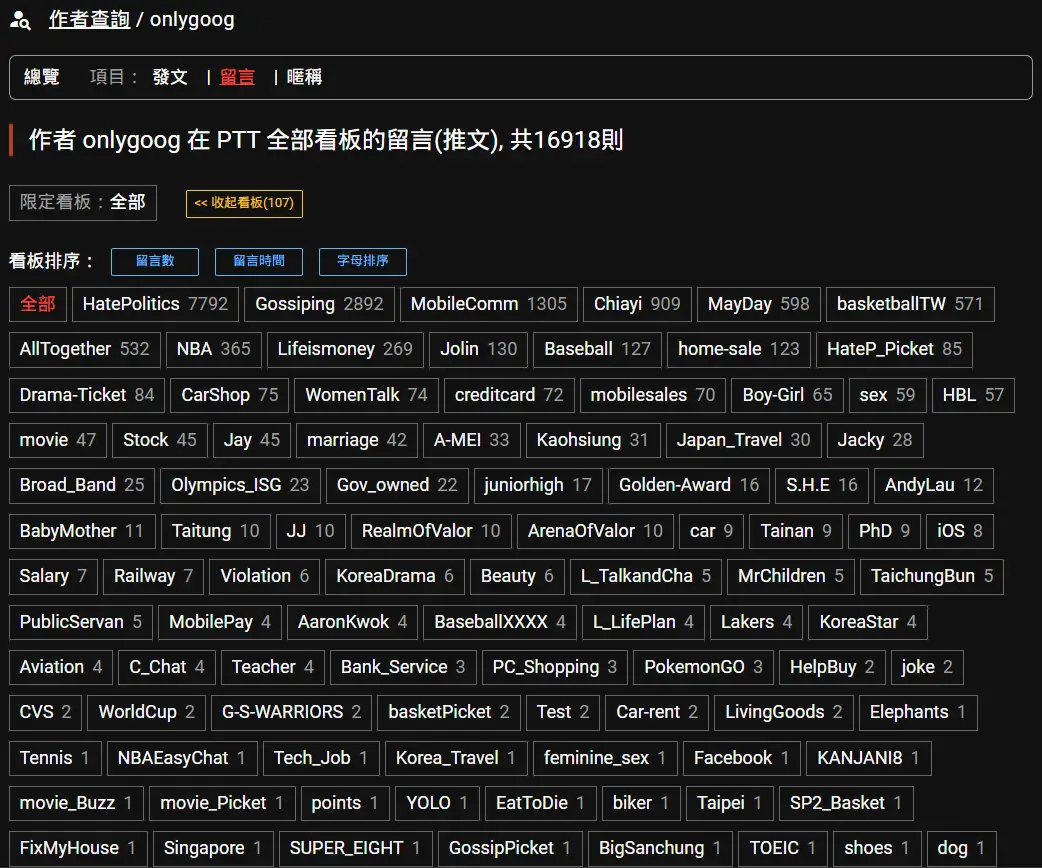Click the Japan_Travel board tag
This screenshot has height=868, width=1042.
(x=743, y=440)
